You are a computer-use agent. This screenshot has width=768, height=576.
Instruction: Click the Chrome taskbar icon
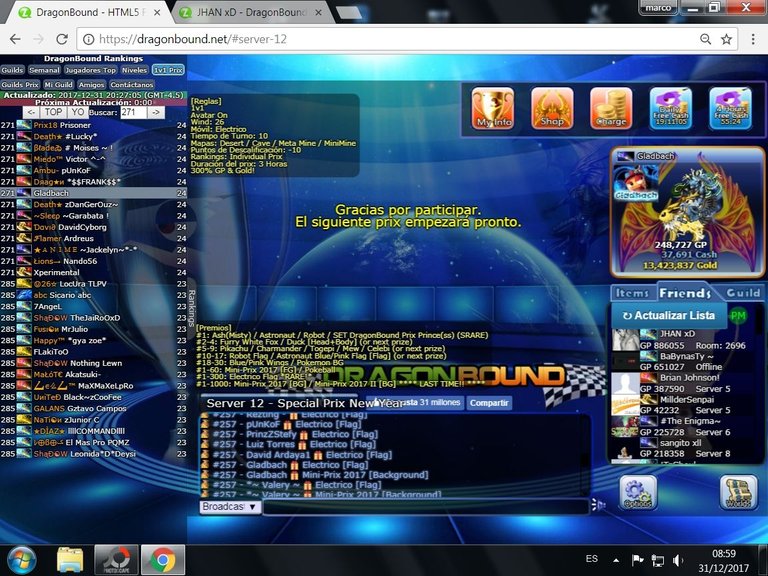(x=163, y=560)
